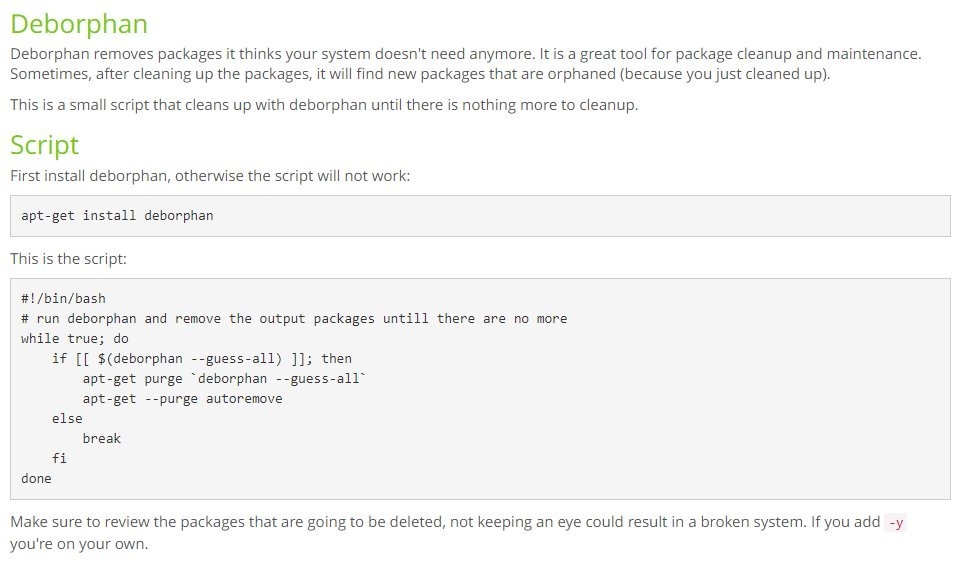This screenshot has width=965, height=565.
Task: Click the 'This is a small script' paragraph
Action: 323,105
